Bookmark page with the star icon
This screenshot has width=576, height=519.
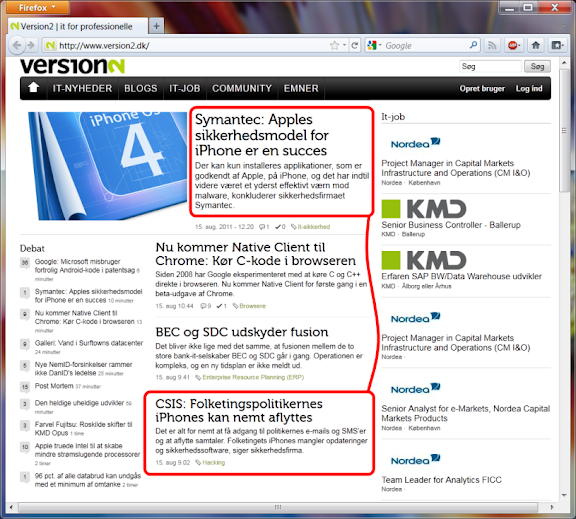(x=334, y=46)
